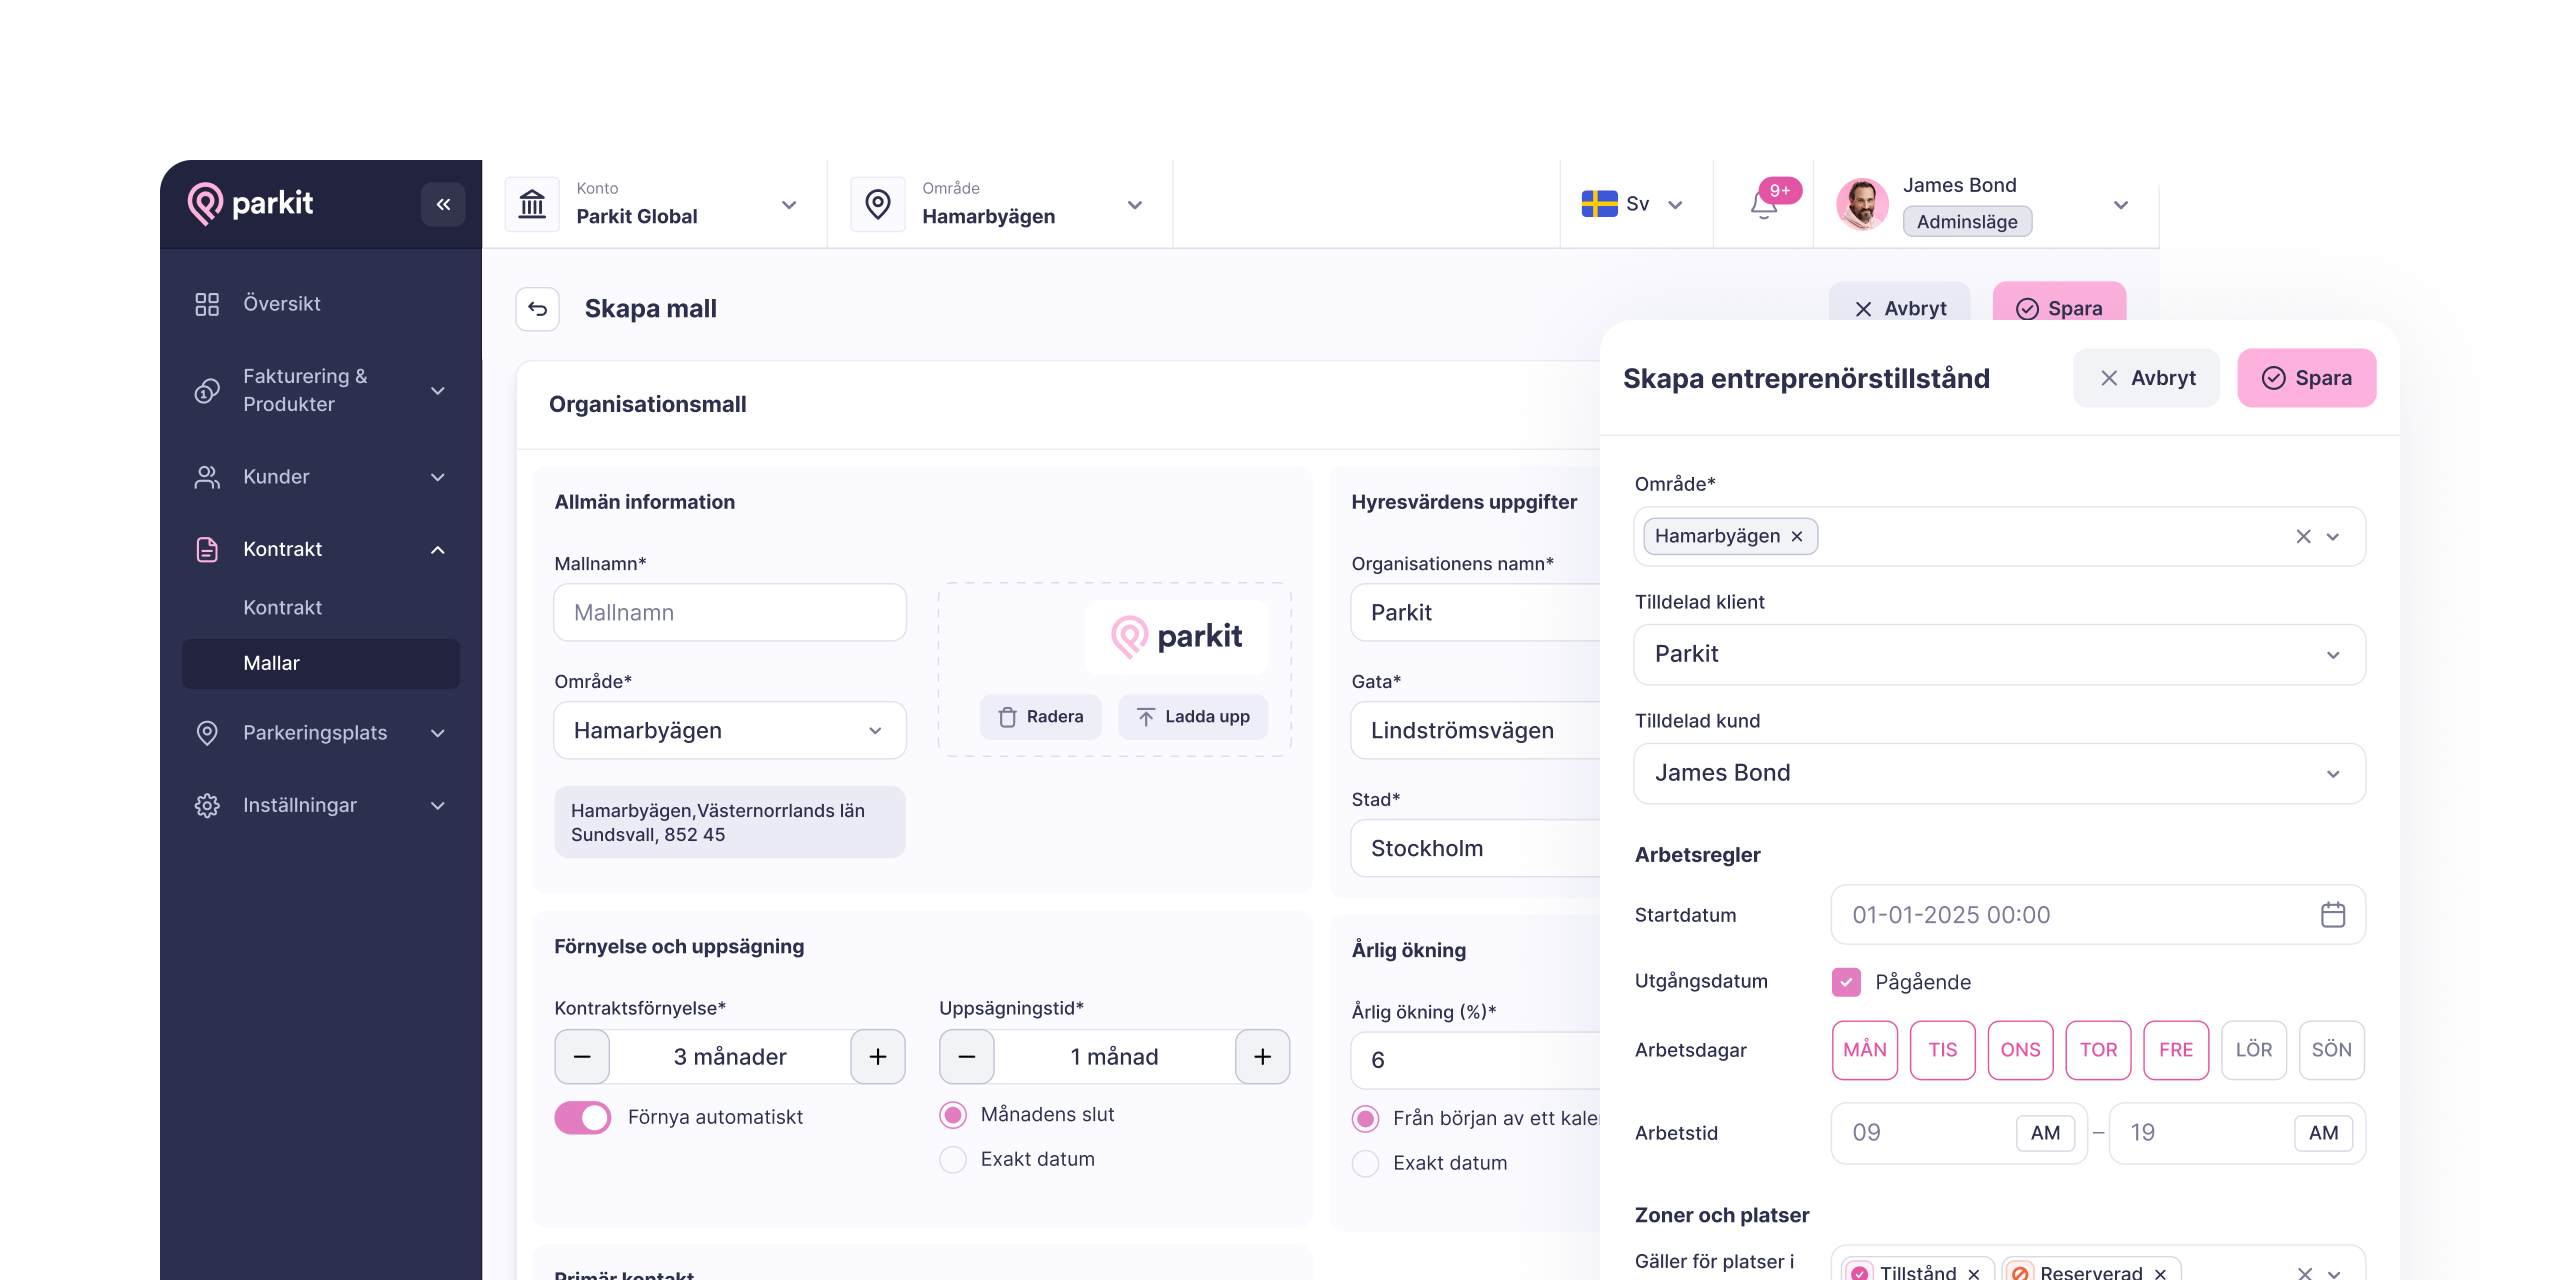Viewport: 2560px width, 1280px height.
Task: Select the Mallar submenu item
Action: click(x=272, y=663)
